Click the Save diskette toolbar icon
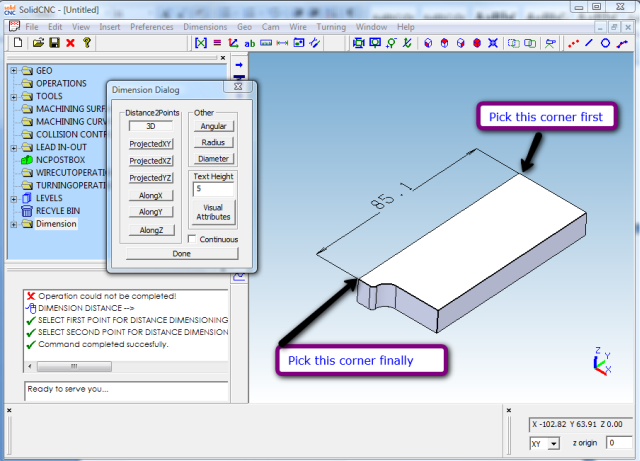640x461 pixels. pos(54,43)
